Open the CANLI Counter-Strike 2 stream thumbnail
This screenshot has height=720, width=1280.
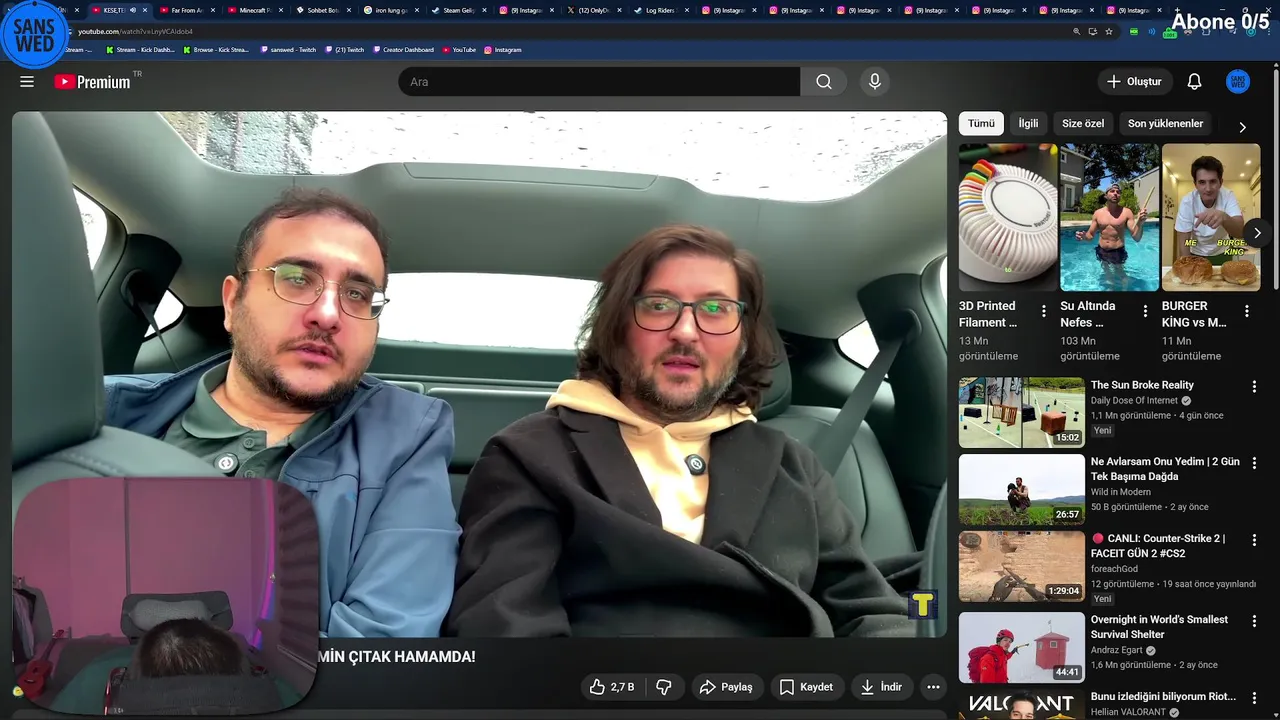(1021, 566)
